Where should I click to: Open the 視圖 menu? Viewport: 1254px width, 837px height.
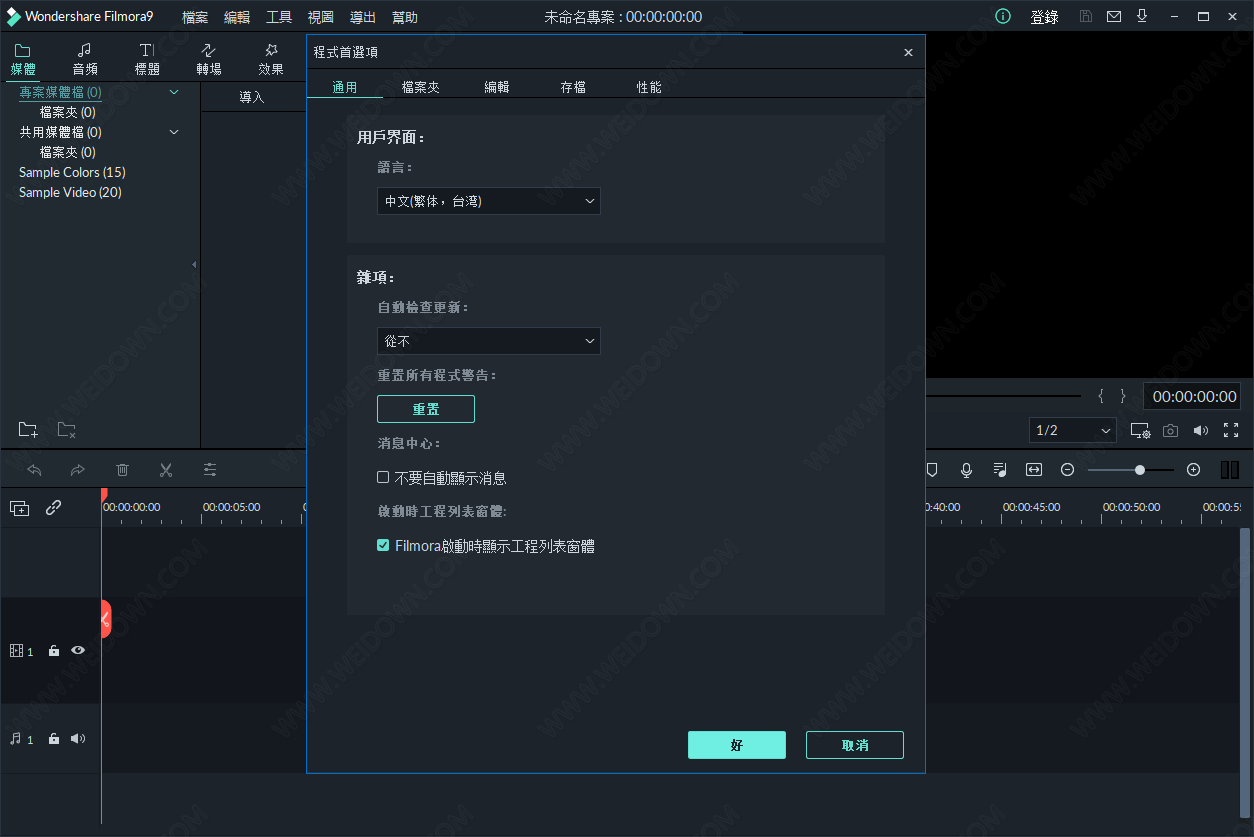click(x=321, y=17)
